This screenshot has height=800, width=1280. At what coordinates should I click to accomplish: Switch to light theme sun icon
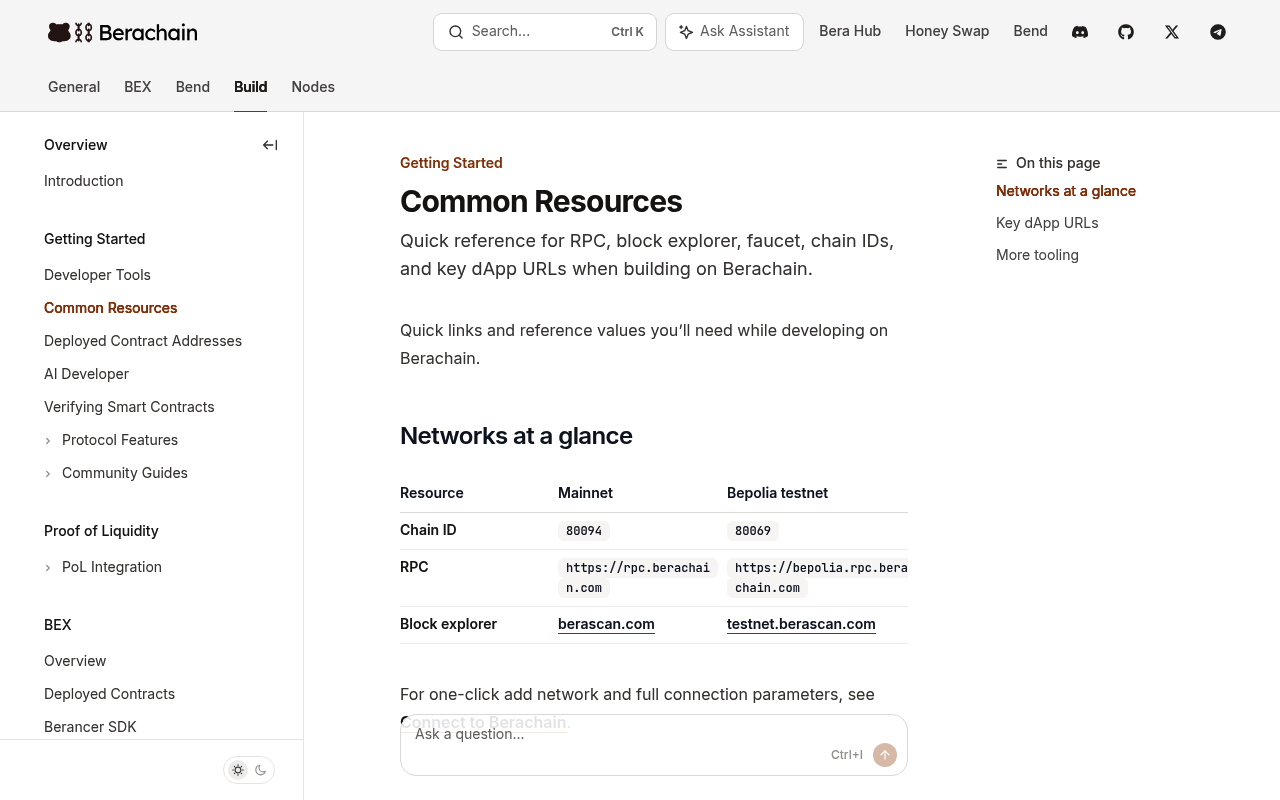[x=238, y=770]
